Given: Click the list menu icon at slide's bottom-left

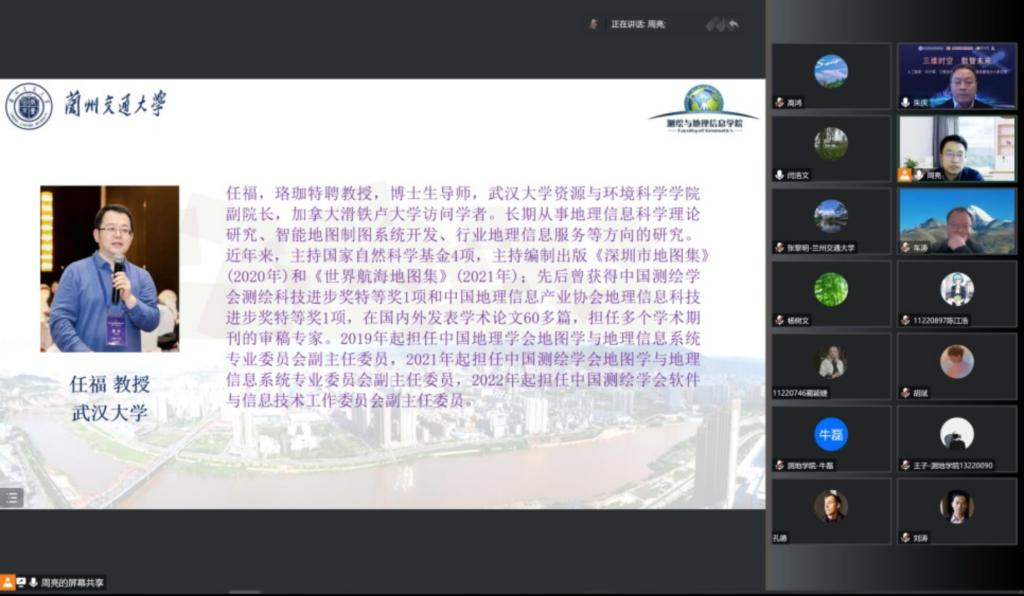Looking at the screenshot, I should coord(11,497).
